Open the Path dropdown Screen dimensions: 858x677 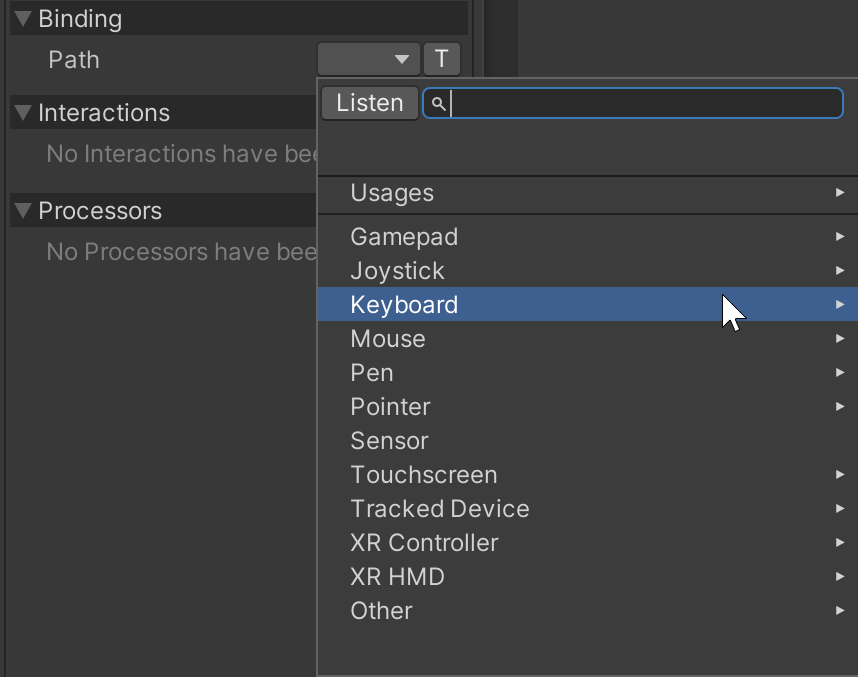pos(368,59)
